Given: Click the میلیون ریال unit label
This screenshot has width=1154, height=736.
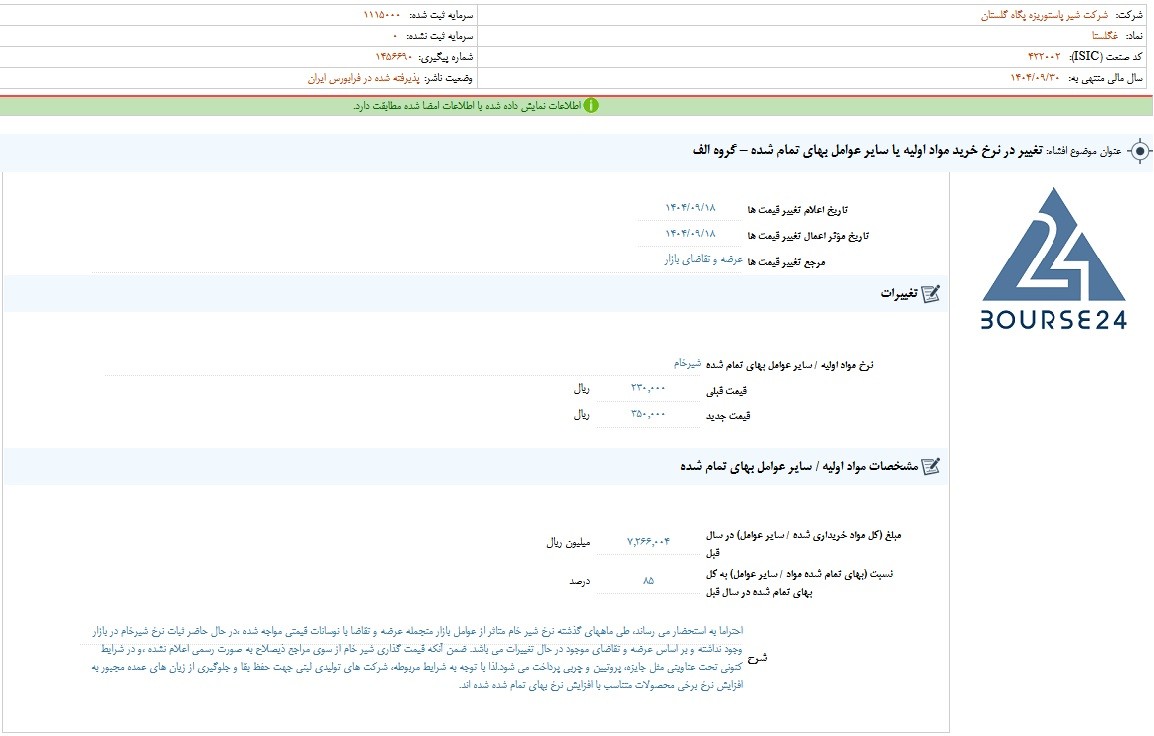Looking at the screenshot, I should click(568, 542).
